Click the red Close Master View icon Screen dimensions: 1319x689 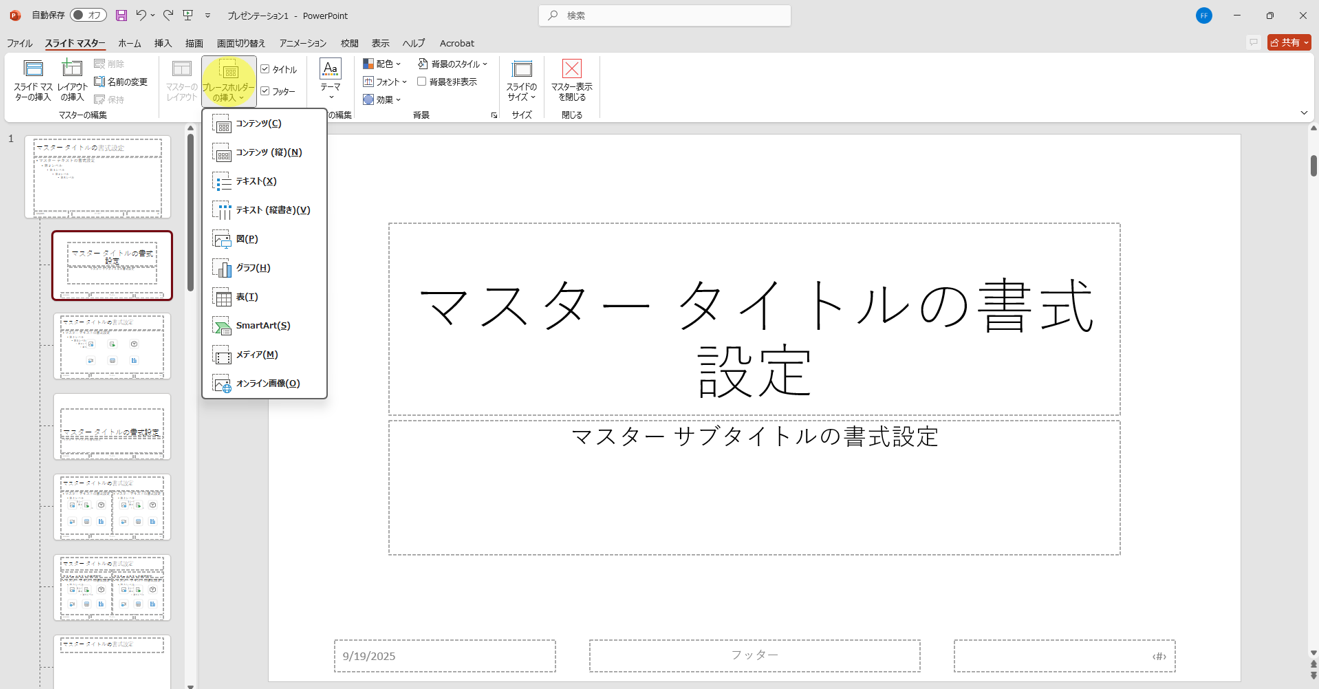tap(571, 69)
